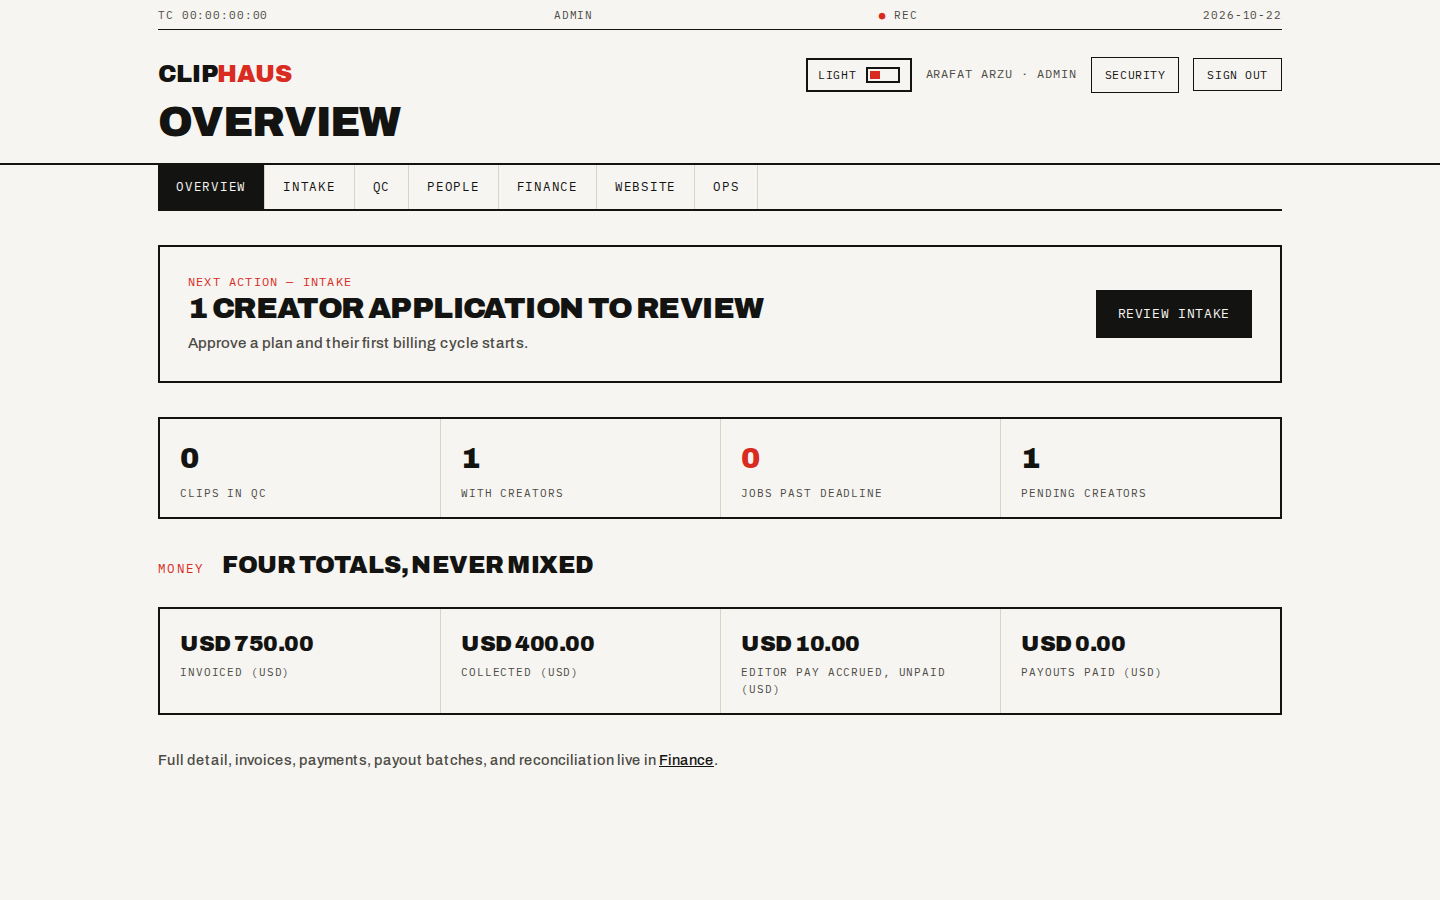Screen dimensions: 1440x900
Task: Open the WEBSITE tab
Action: pyautogui.click(x=645, y=187)
